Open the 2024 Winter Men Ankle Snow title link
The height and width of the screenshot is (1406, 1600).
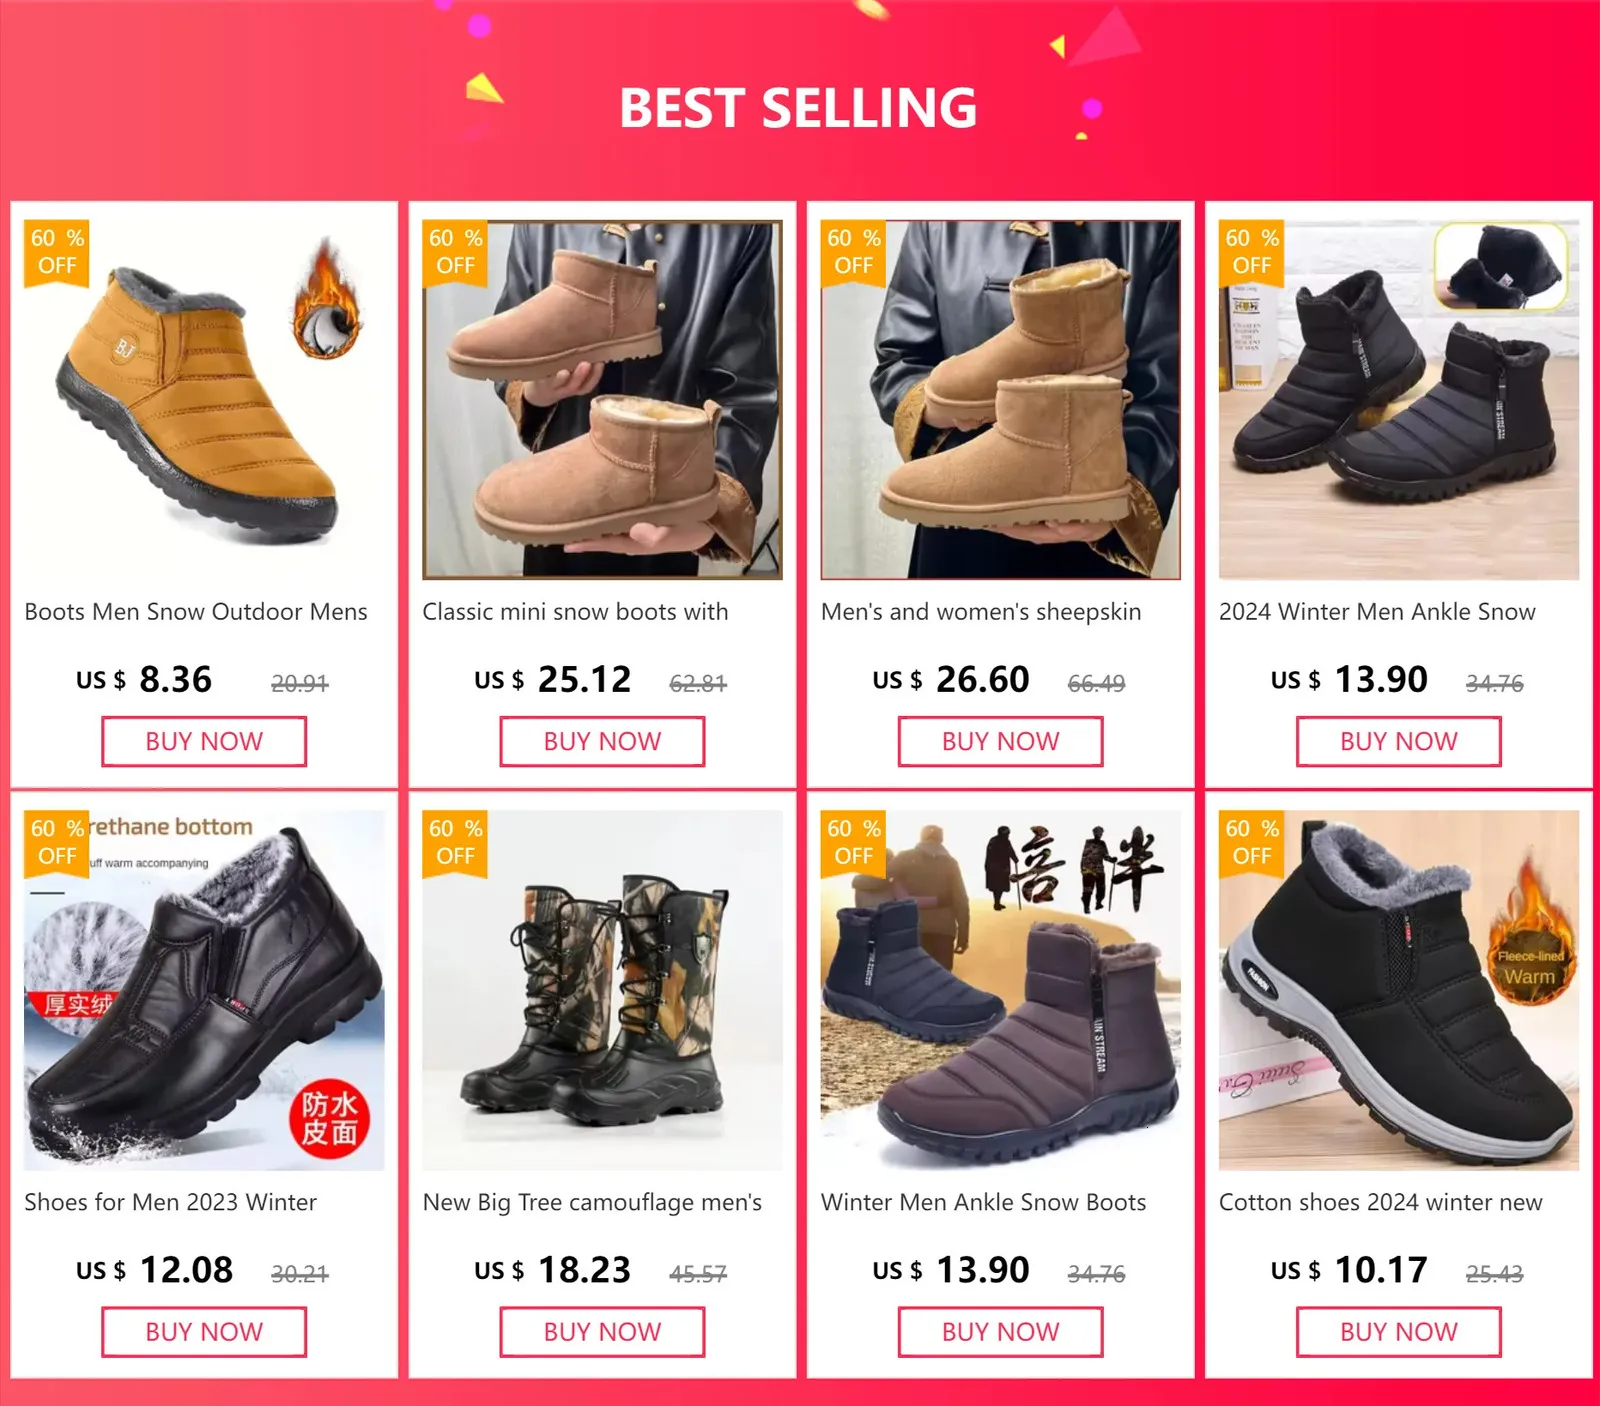(1377, 612)
